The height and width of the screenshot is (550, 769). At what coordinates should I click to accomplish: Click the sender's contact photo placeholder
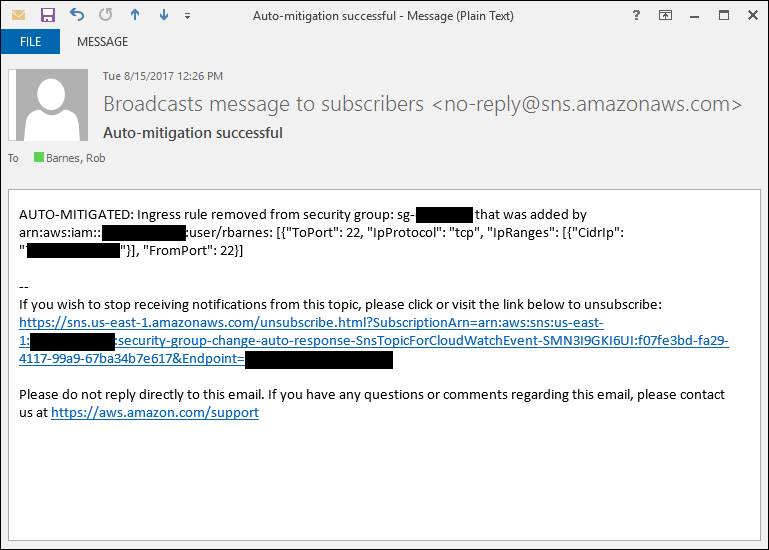49,105
